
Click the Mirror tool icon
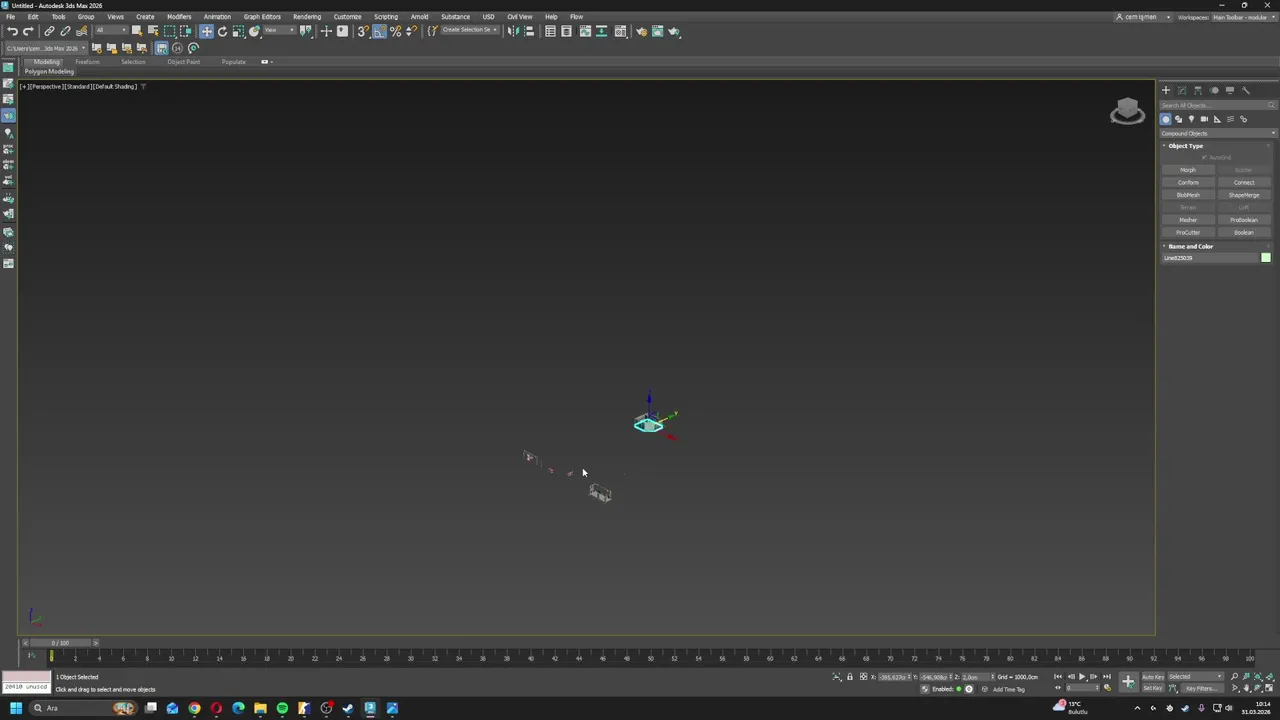tap(513, 31)
